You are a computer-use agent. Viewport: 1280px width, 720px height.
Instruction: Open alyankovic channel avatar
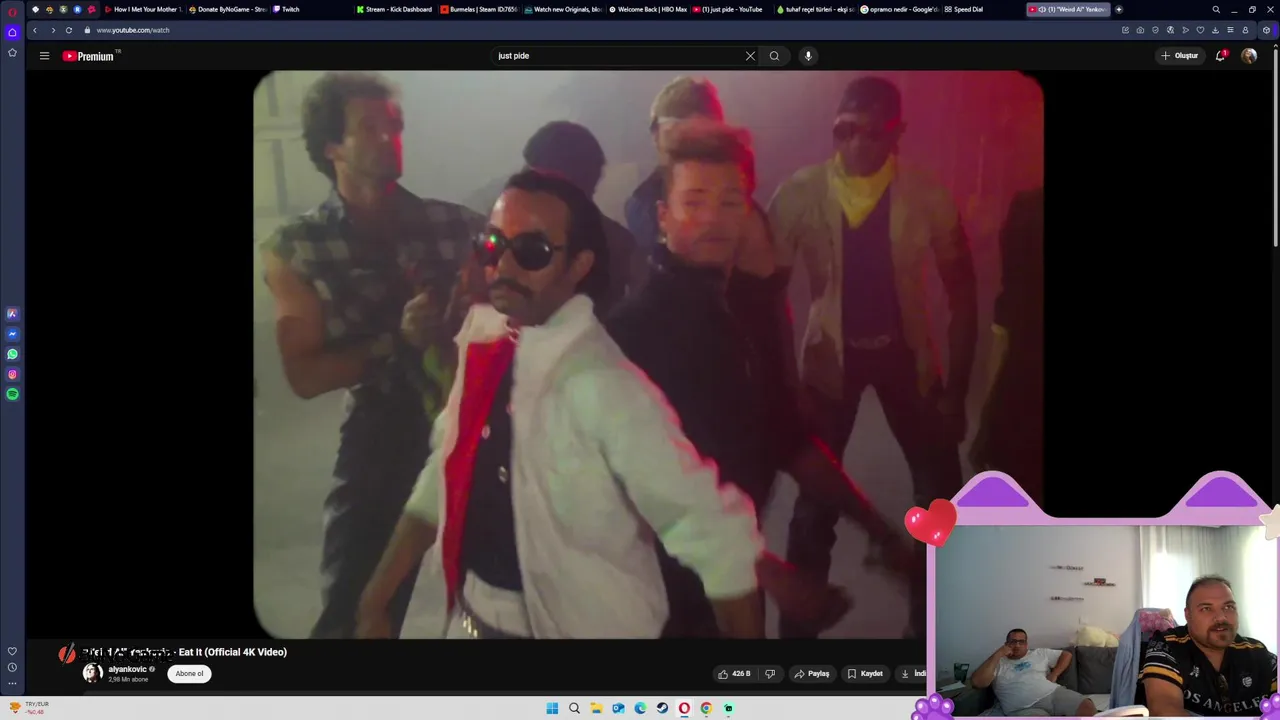(x=92, y=673)
